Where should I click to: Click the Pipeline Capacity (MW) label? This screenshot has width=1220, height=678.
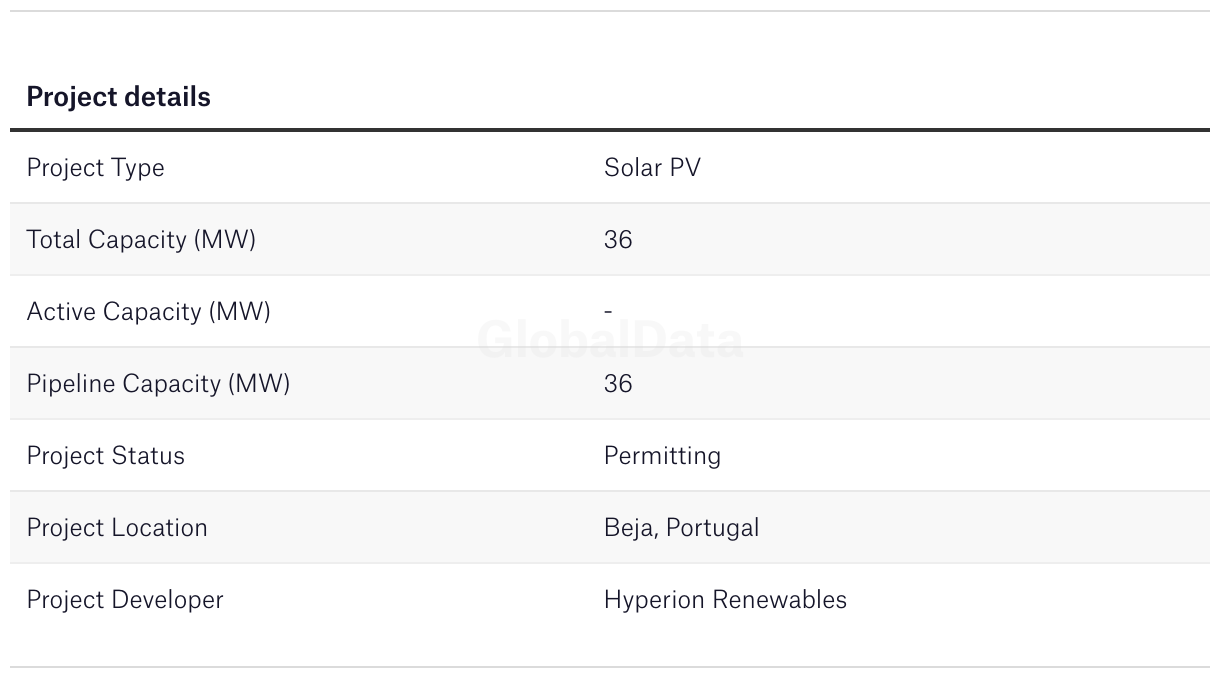pos(158,384)
